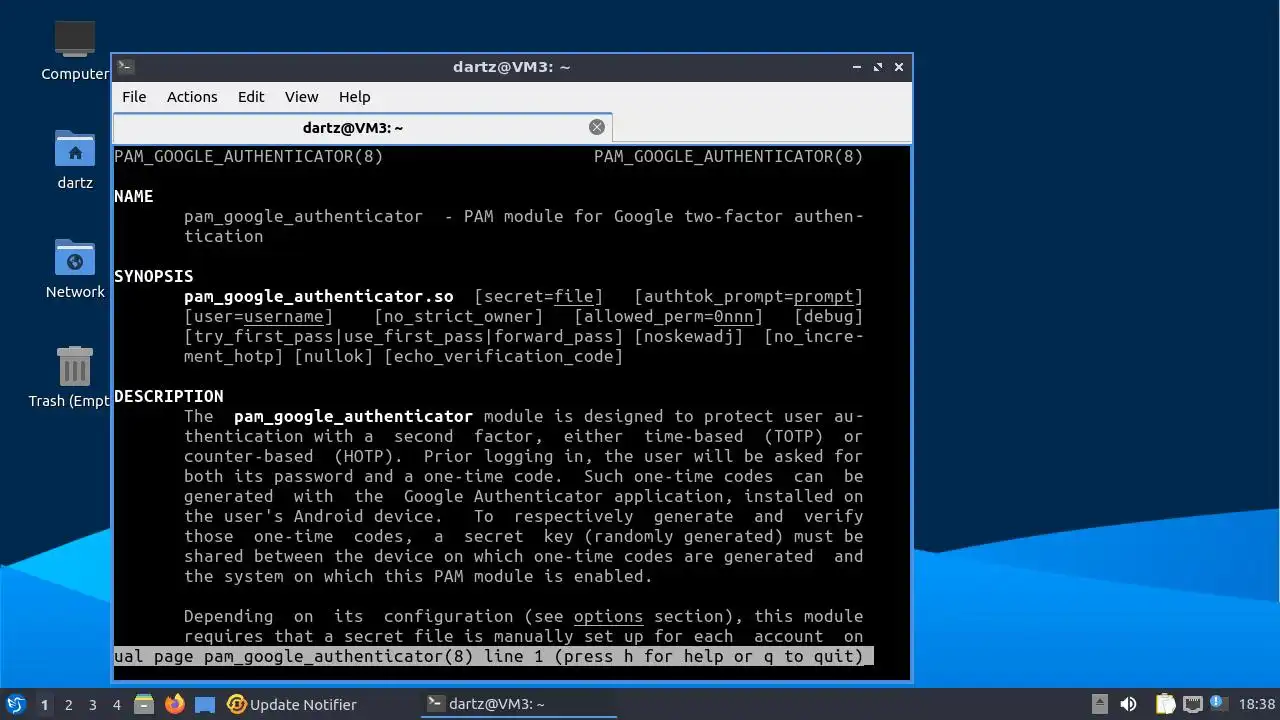This screenshot has width=1280, height=720.
Task: Switch to workspace 3
Action: [92, 705]
